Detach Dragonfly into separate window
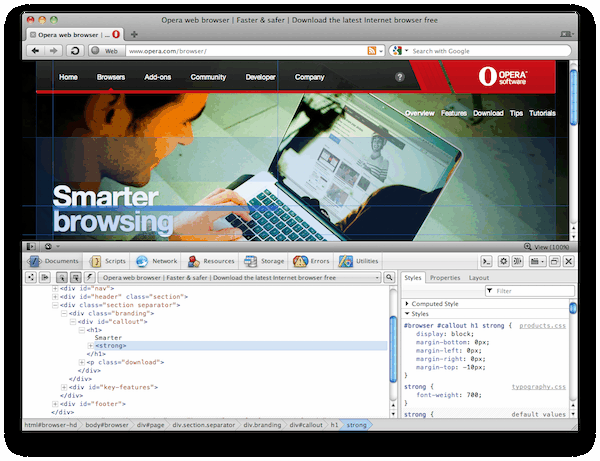 pos(554,261)
